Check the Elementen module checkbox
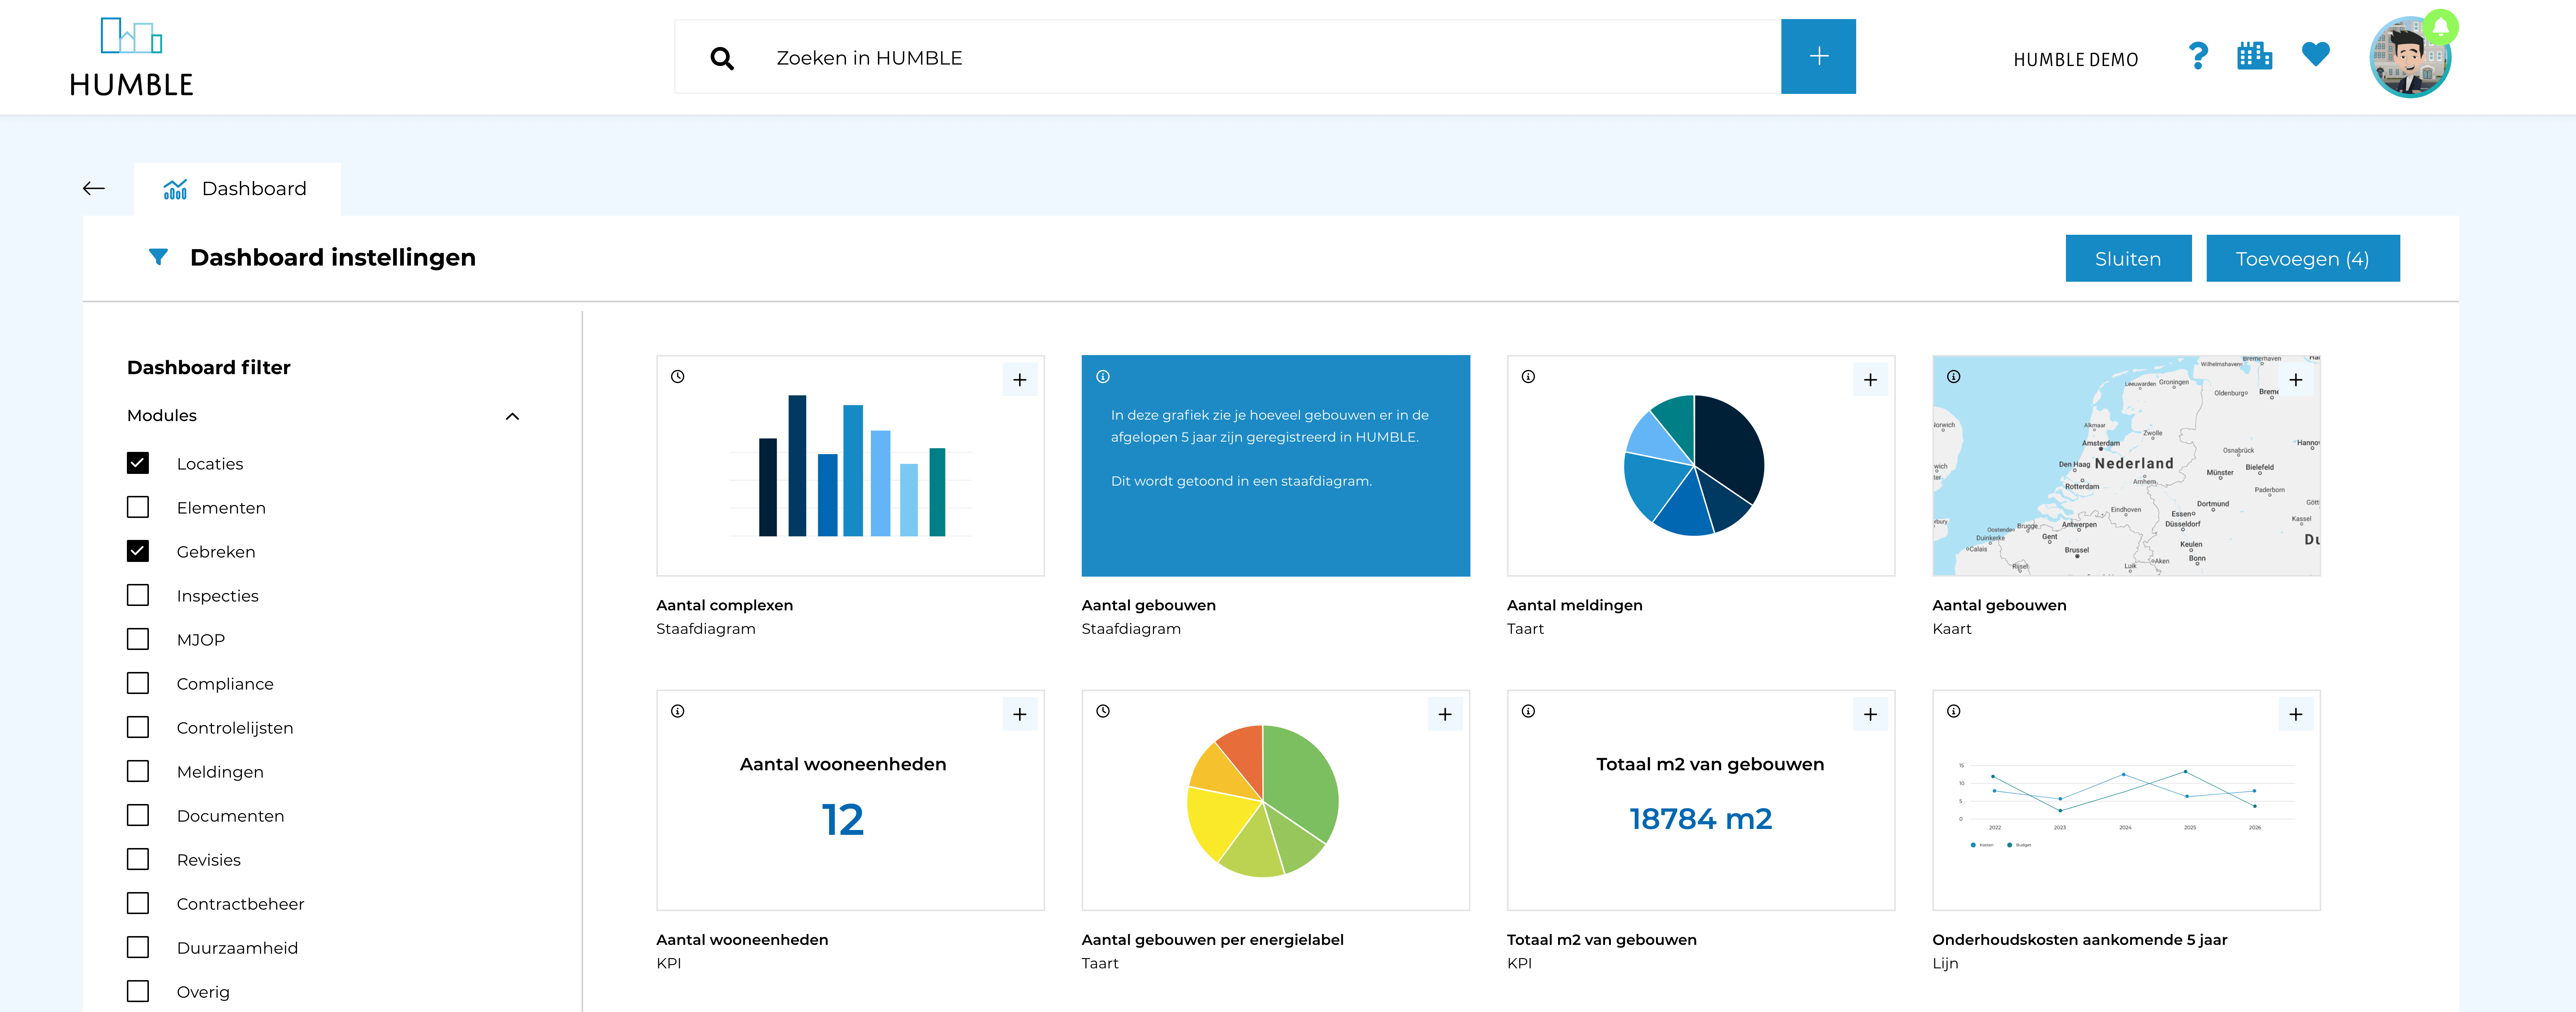 point(138,507)
